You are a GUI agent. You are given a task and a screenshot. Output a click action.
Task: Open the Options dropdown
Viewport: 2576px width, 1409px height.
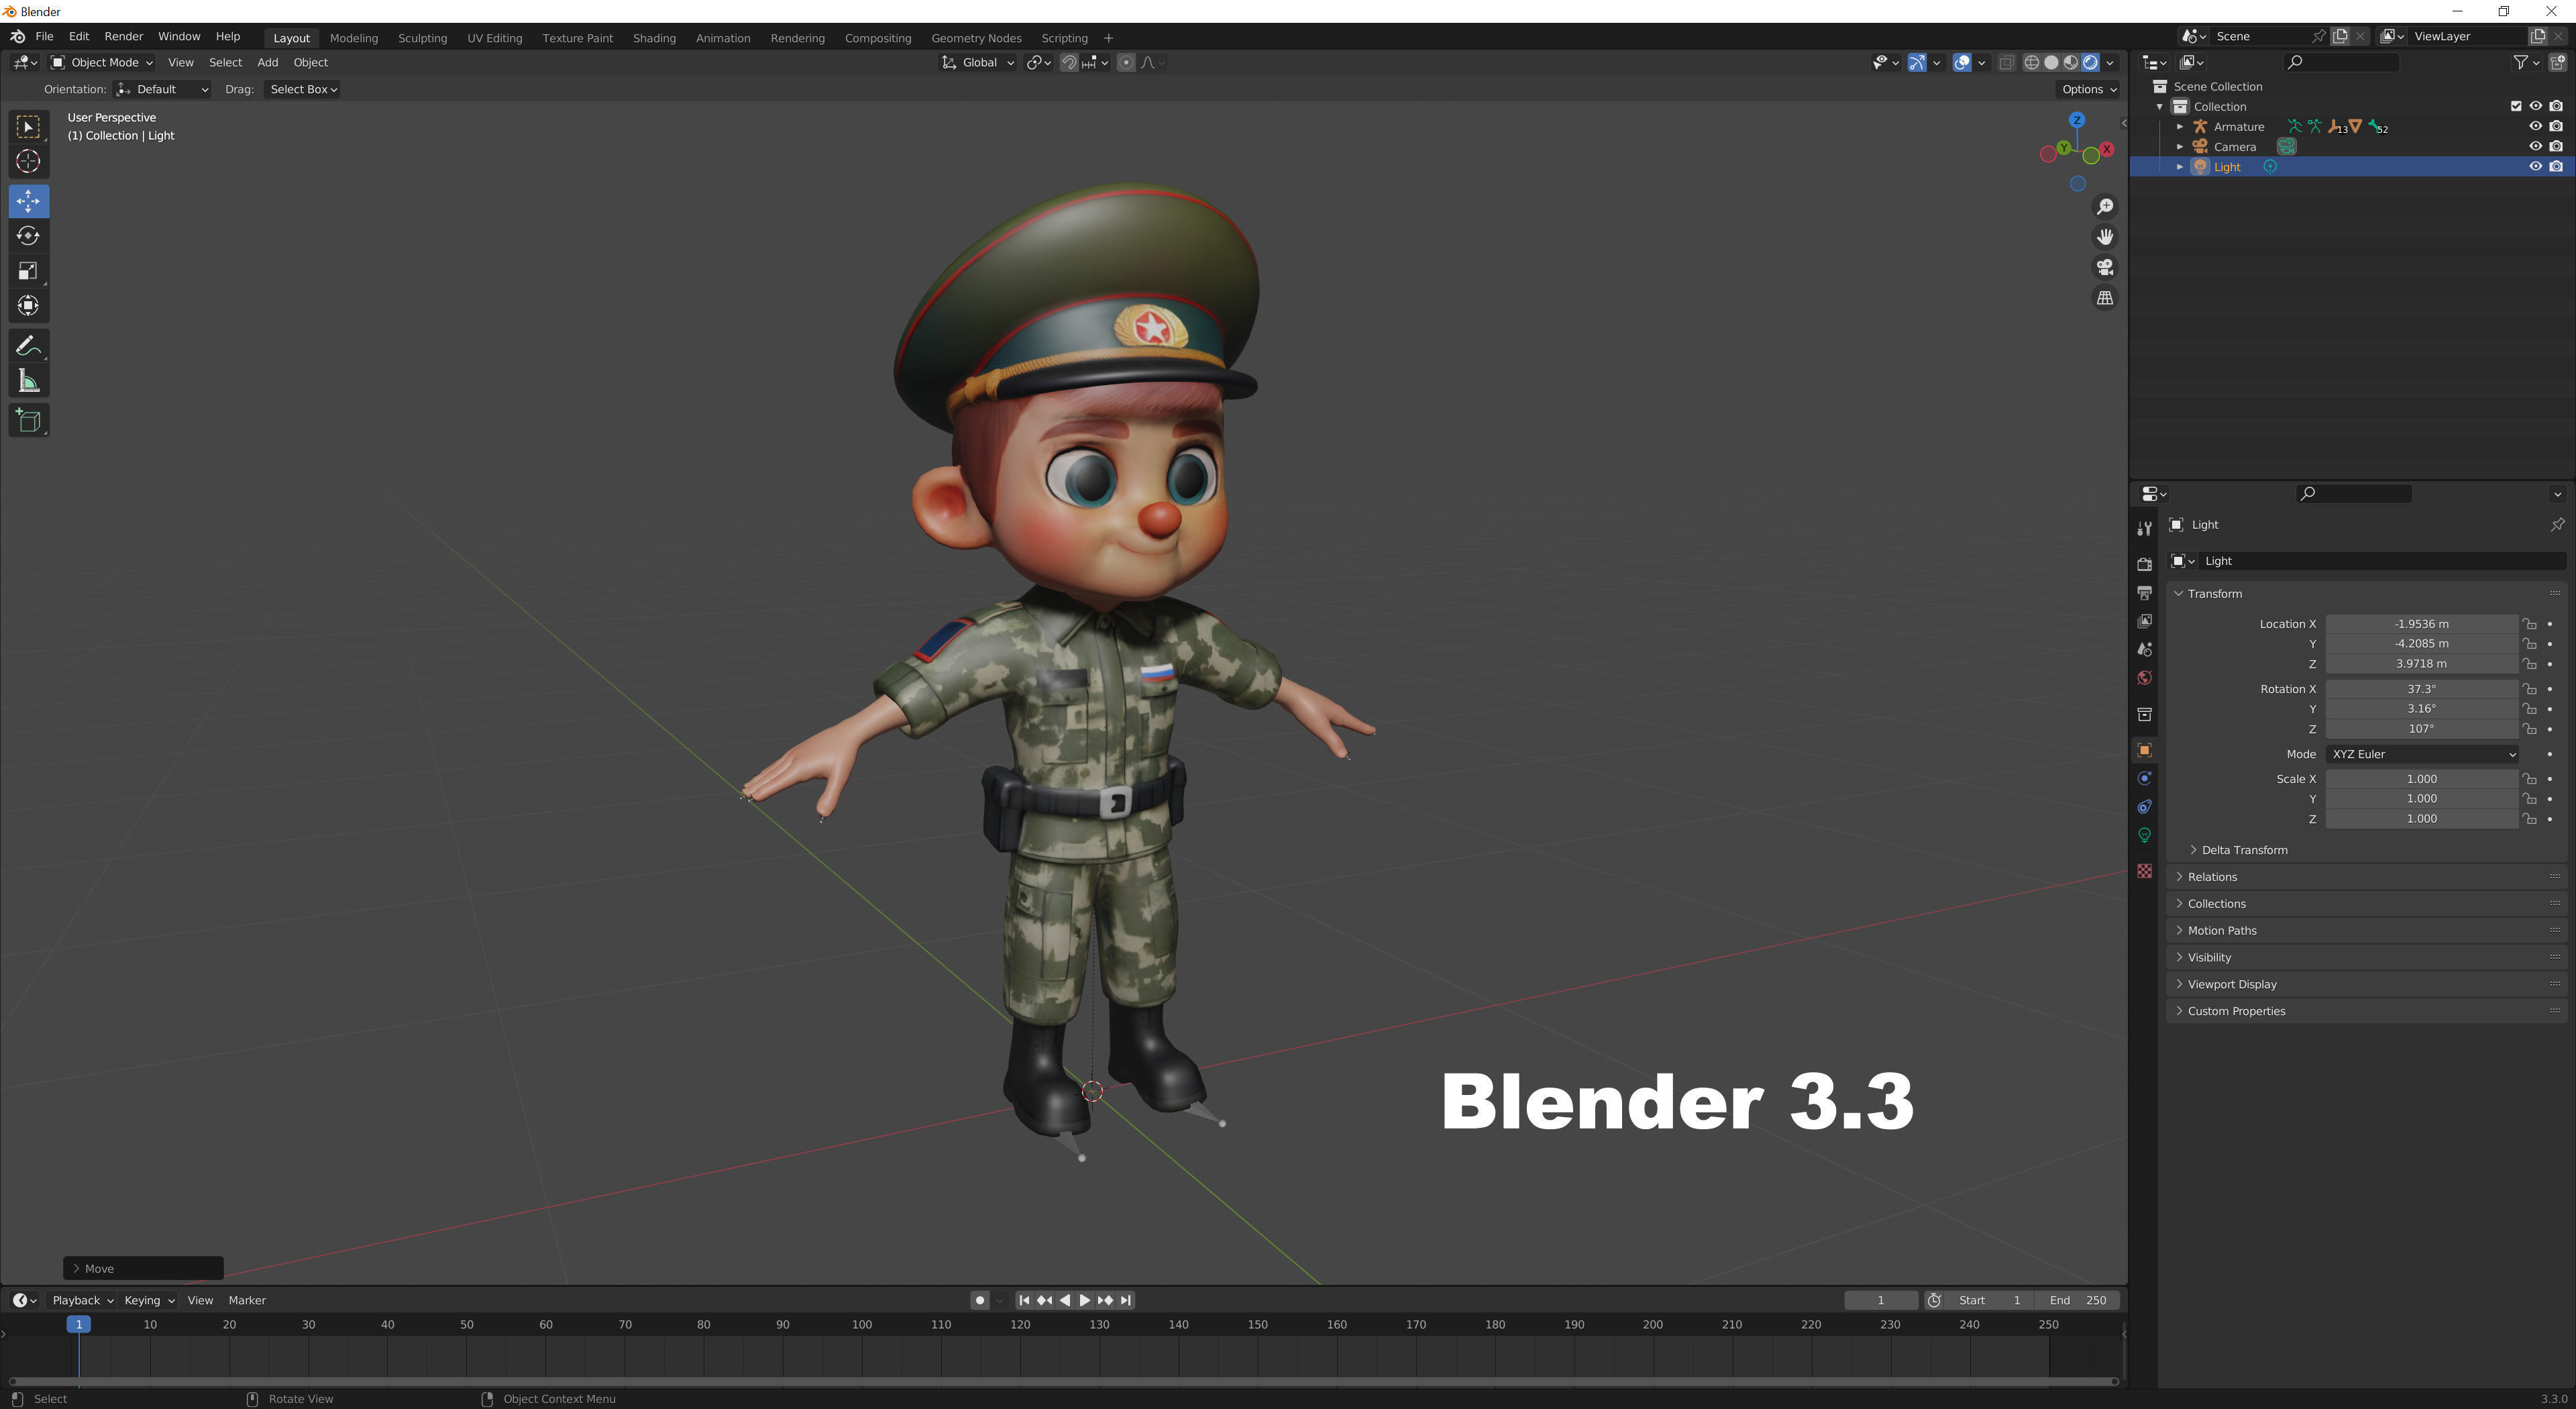pos(2089,90)
